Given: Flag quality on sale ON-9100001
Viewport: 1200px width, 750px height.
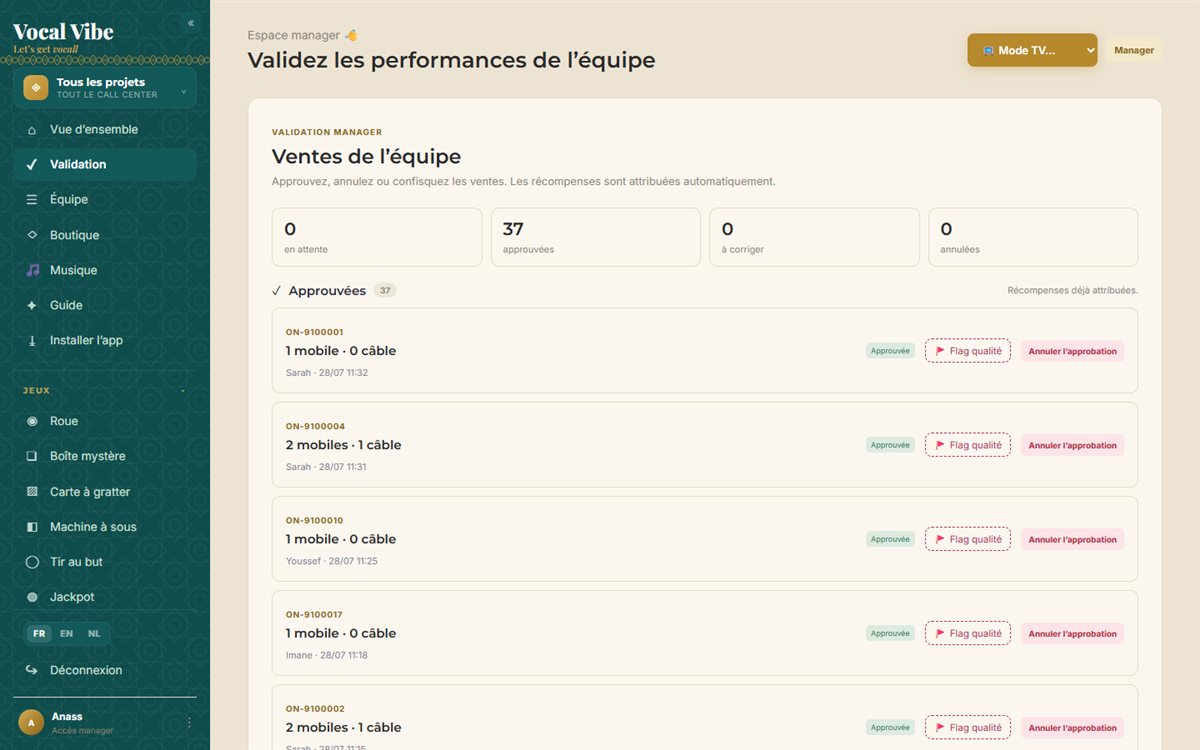Looking at the screenshot, I should click(968, 351).
